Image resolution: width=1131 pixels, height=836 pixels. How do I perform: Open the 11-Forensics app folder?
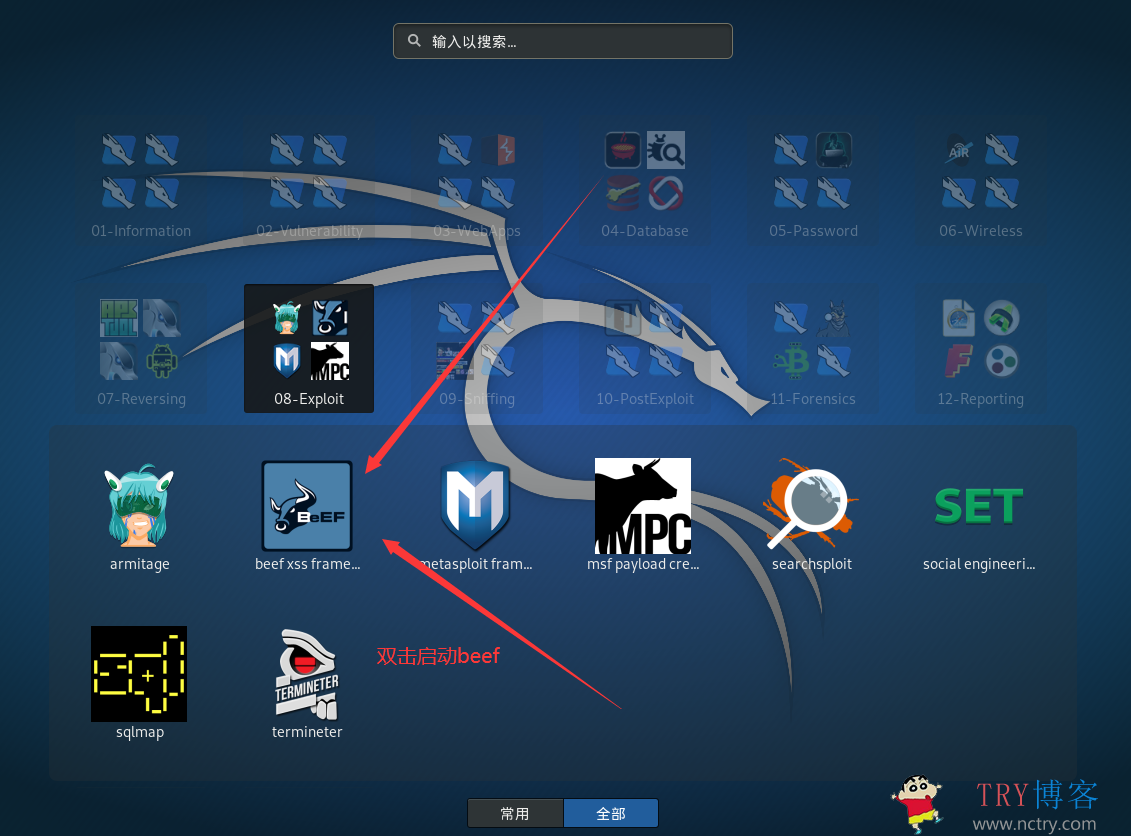[813, 349]
